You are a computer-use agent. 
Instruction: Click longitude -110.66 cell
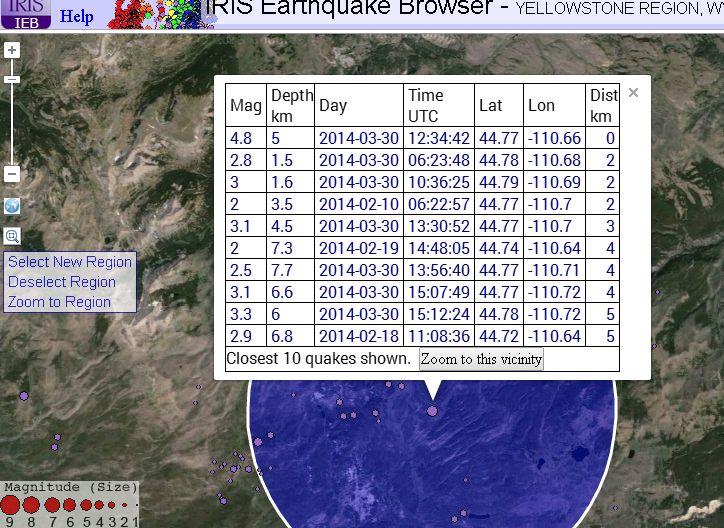555,138
